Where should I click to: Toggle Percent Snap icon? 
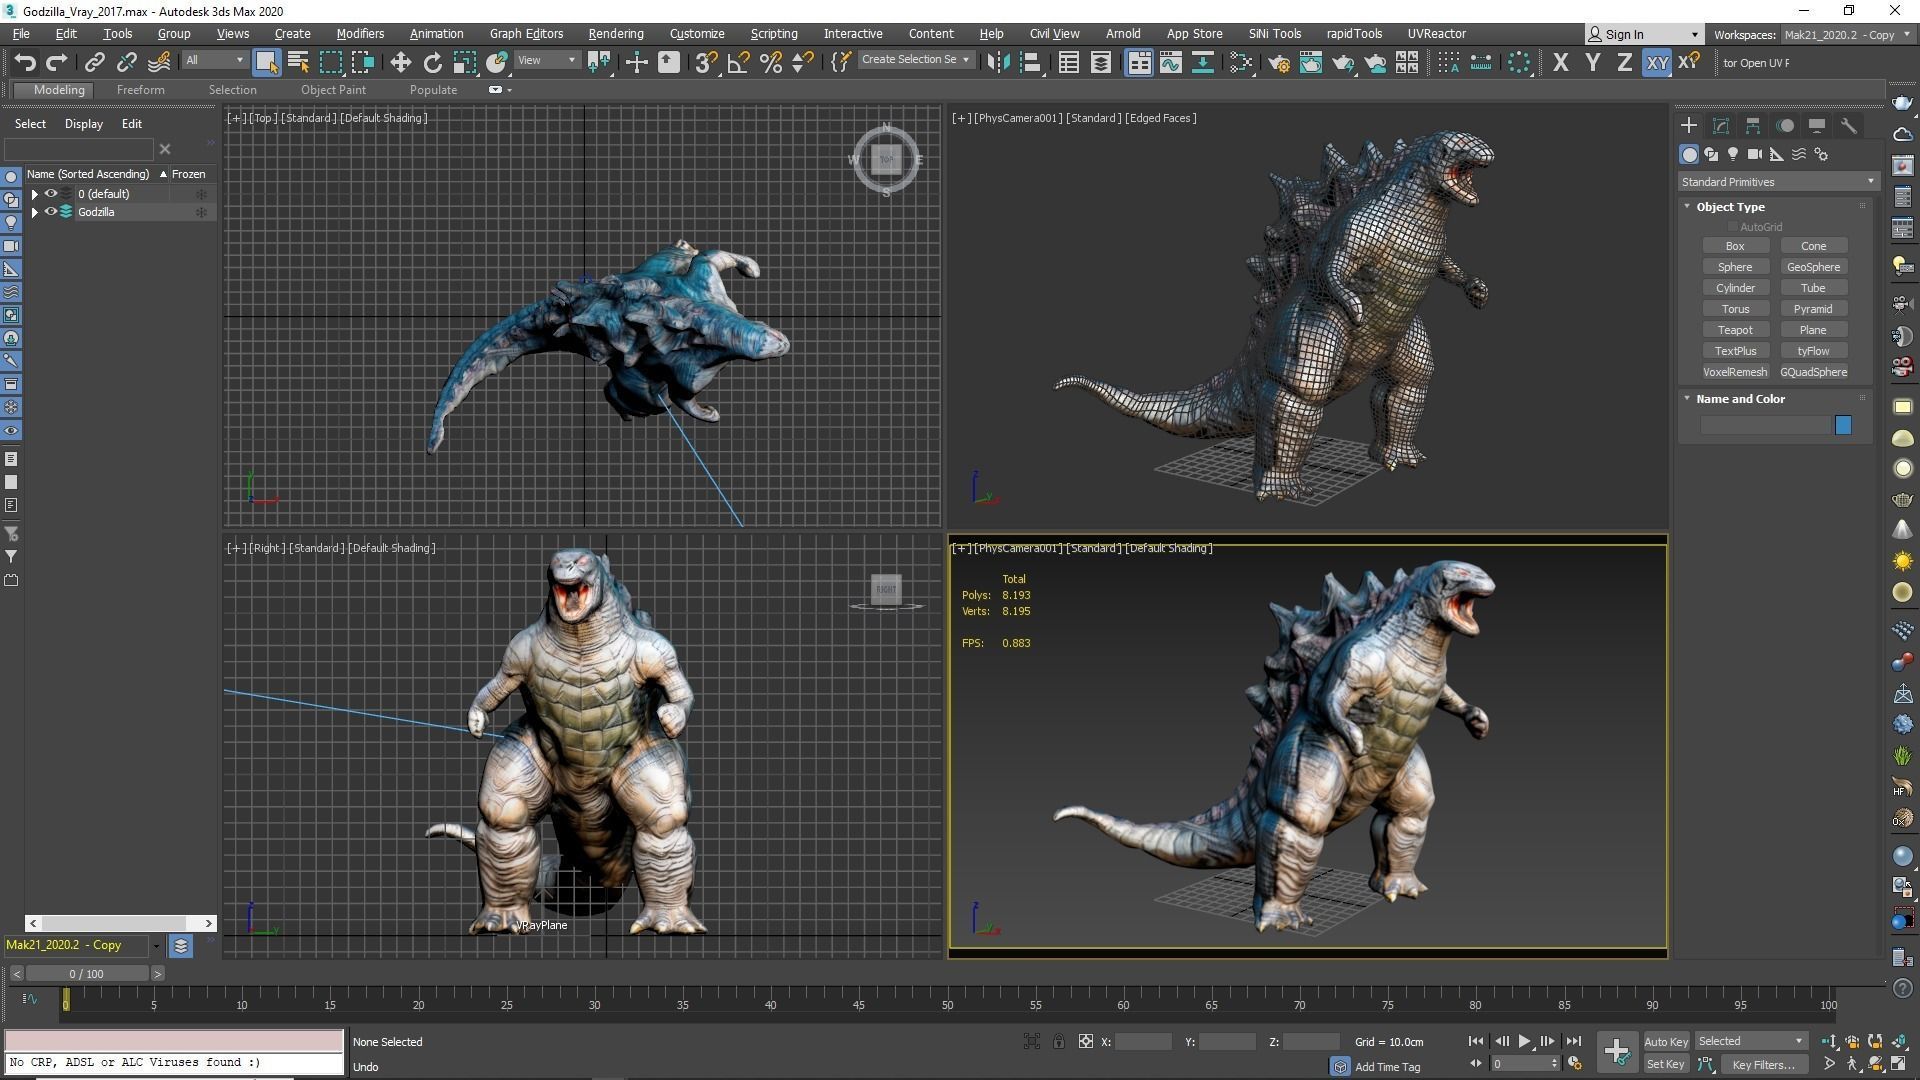(771, 62)
